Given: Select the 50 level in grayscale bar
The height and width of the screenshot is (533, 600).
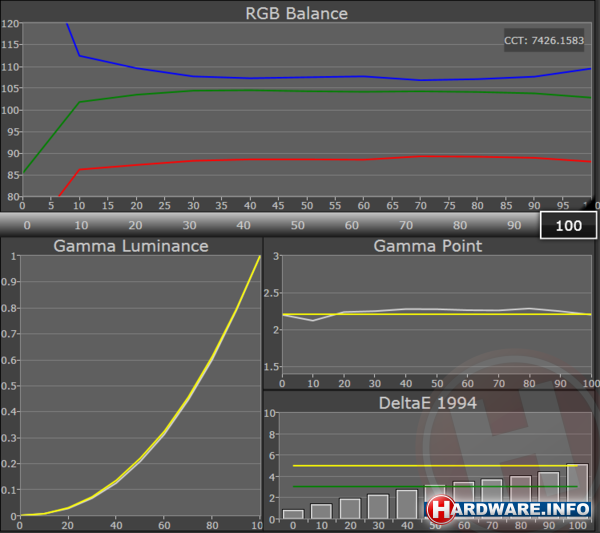Looking at the screenshot, I should coord(297,225).
